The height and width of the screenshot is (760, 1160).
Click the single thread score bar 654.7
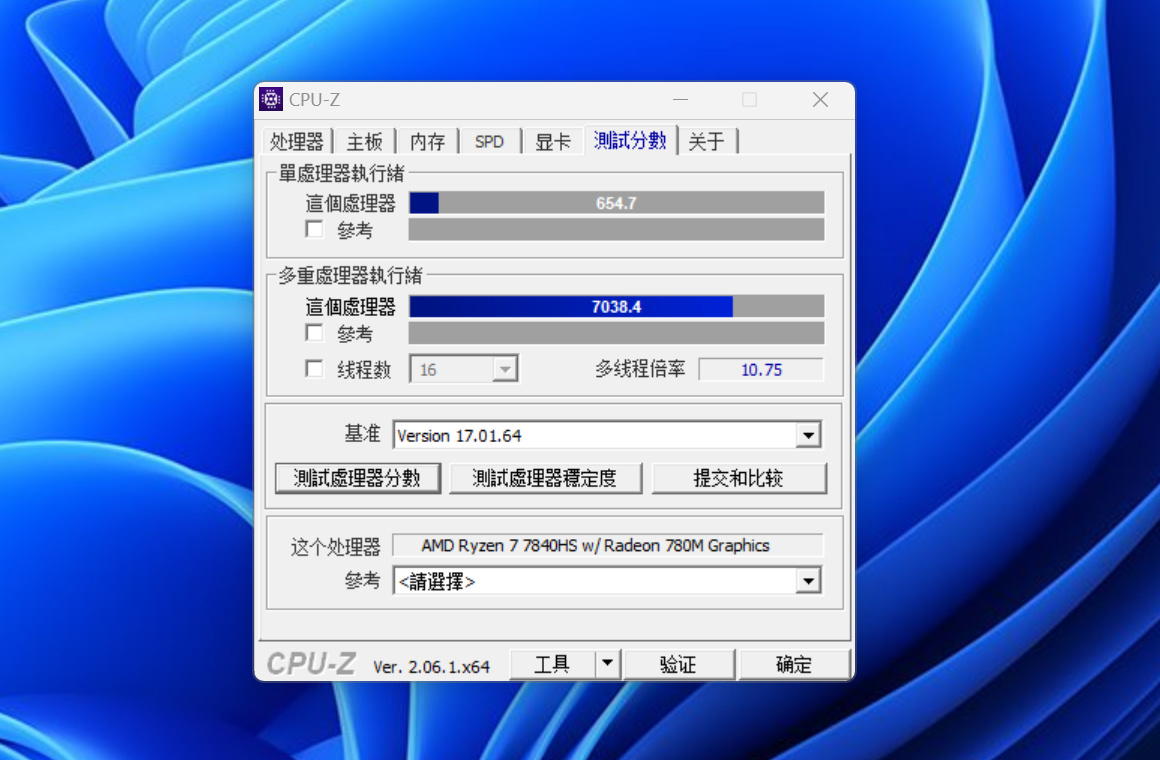click(x=616, y=203)
